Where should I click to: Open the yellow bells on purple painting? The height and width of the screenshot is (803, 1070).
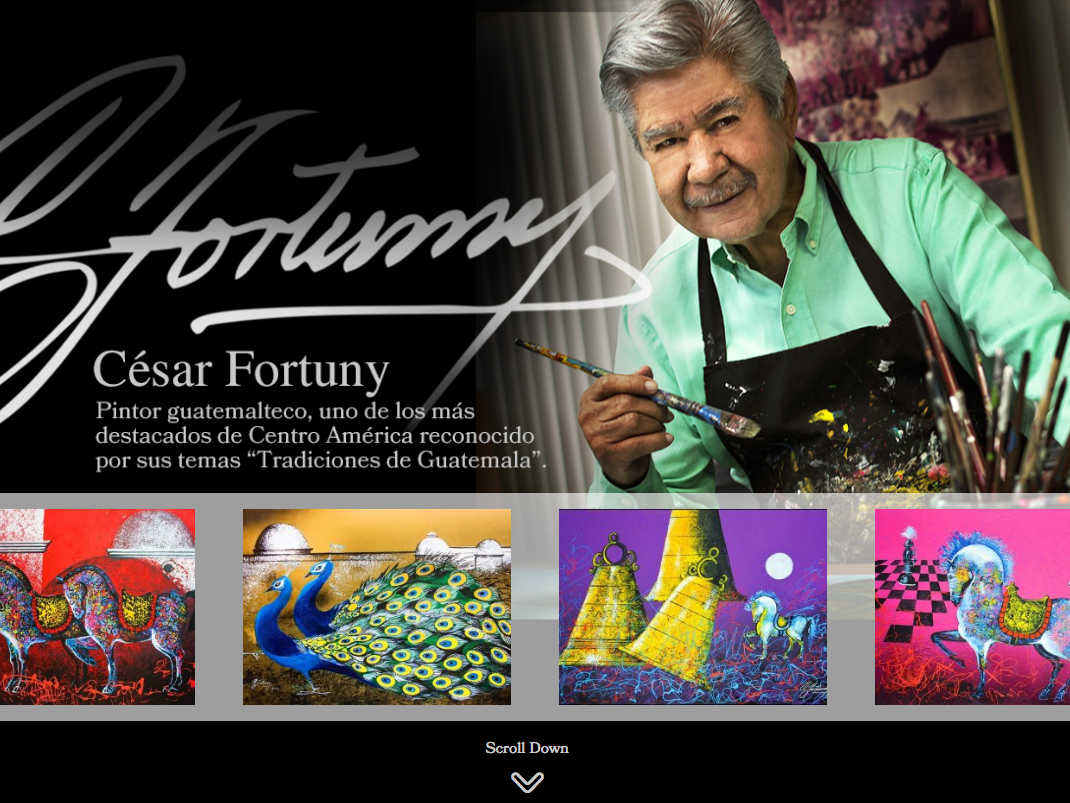click(x=693, y=607)
